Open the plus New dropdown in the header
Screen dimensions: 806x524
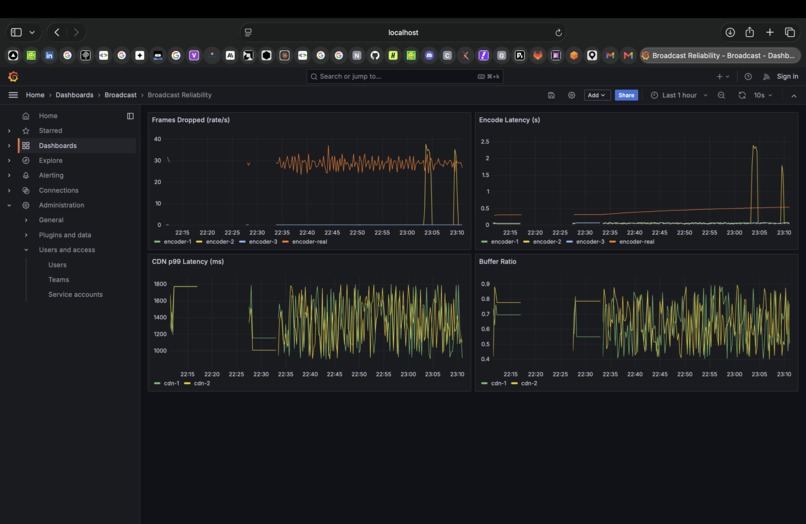tap(723, 77)
